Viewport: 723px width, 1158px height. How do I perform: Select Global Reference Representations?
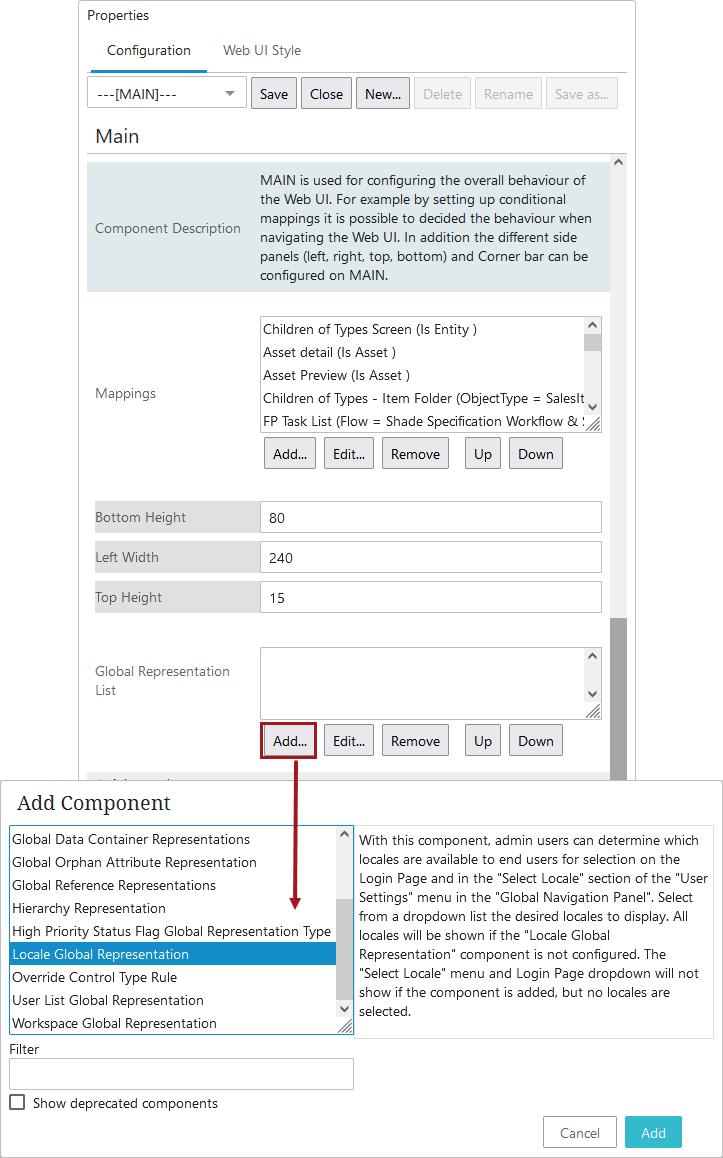pos(173,885)
